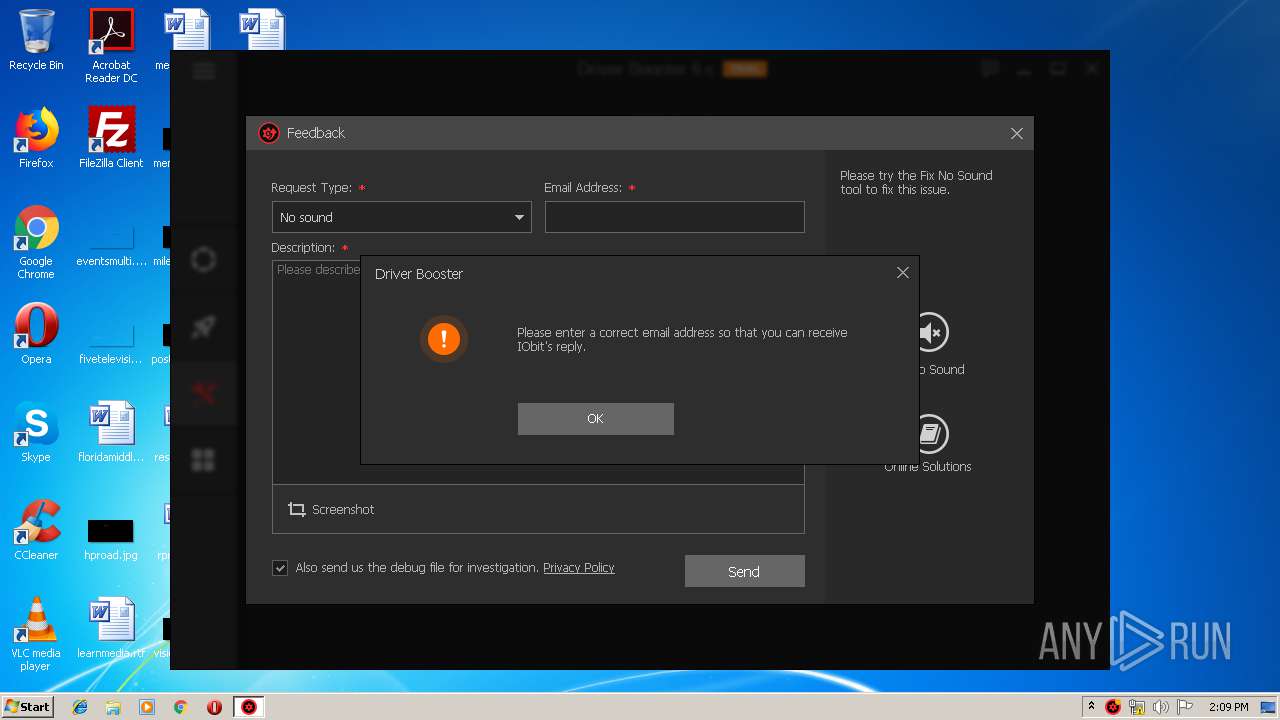The width and height of the screenshot is (1280, 720).
Task: Open the Action Center flag icon
Action: click(1185, 707)
